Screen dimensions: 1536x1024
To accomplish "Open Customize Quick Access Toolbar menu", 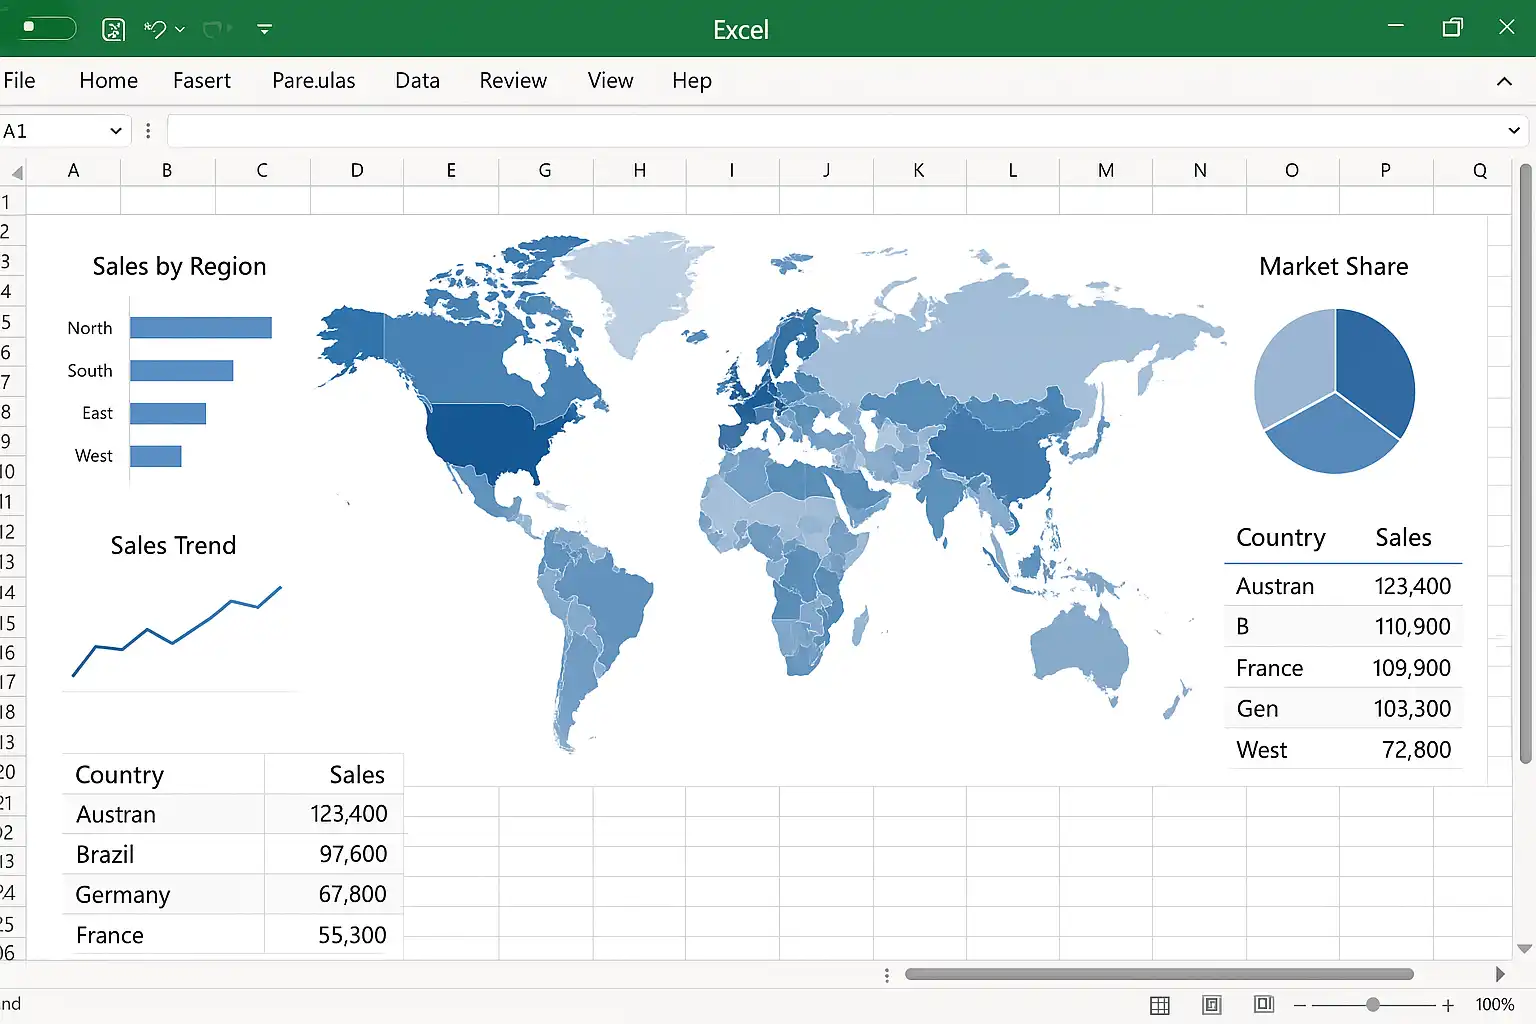I will tap(264, 29).
